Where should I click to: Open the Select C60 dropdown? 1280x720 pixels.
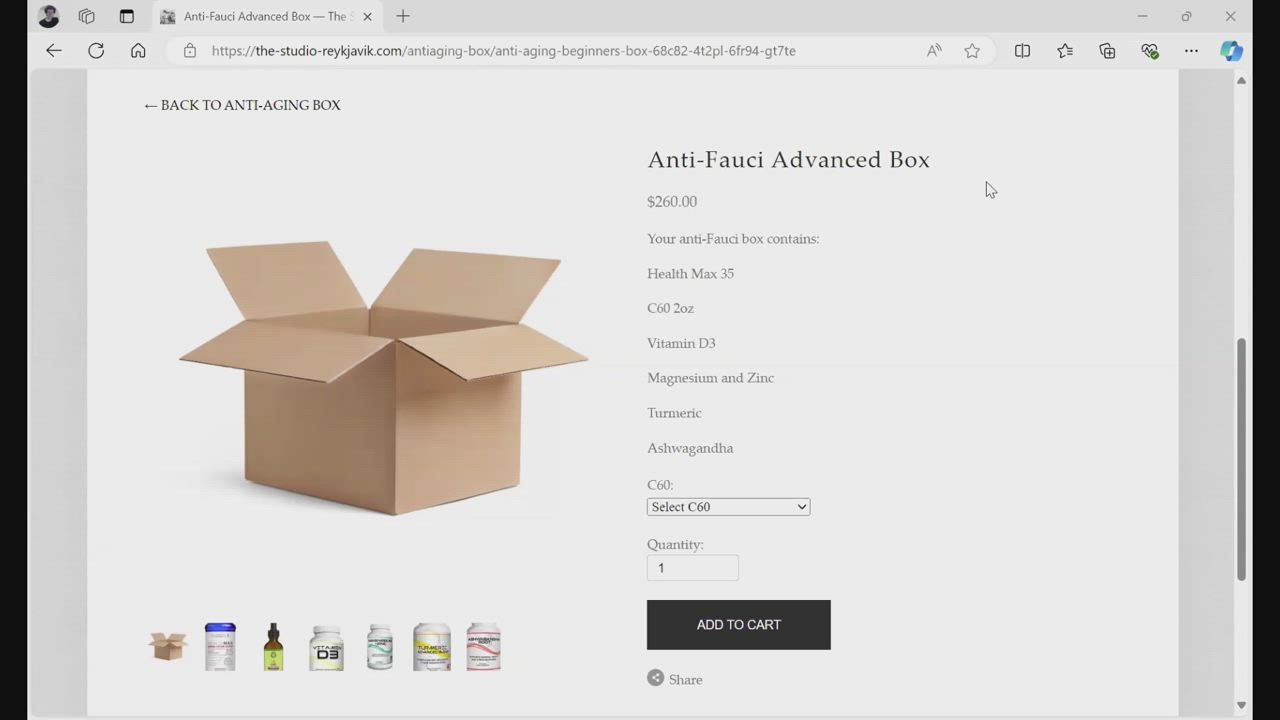tap(728, 507)
